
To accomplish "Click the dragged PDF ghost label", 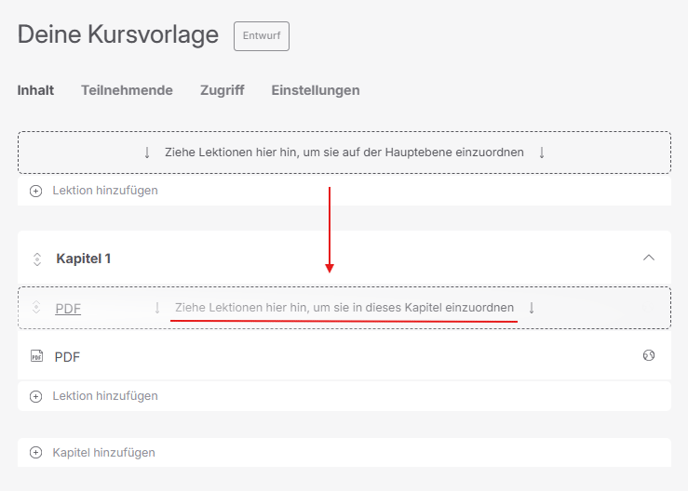I will click(68, 308).
